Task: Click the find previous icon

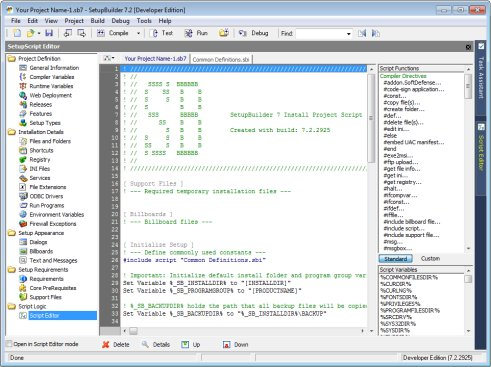Action: (362, 33)
